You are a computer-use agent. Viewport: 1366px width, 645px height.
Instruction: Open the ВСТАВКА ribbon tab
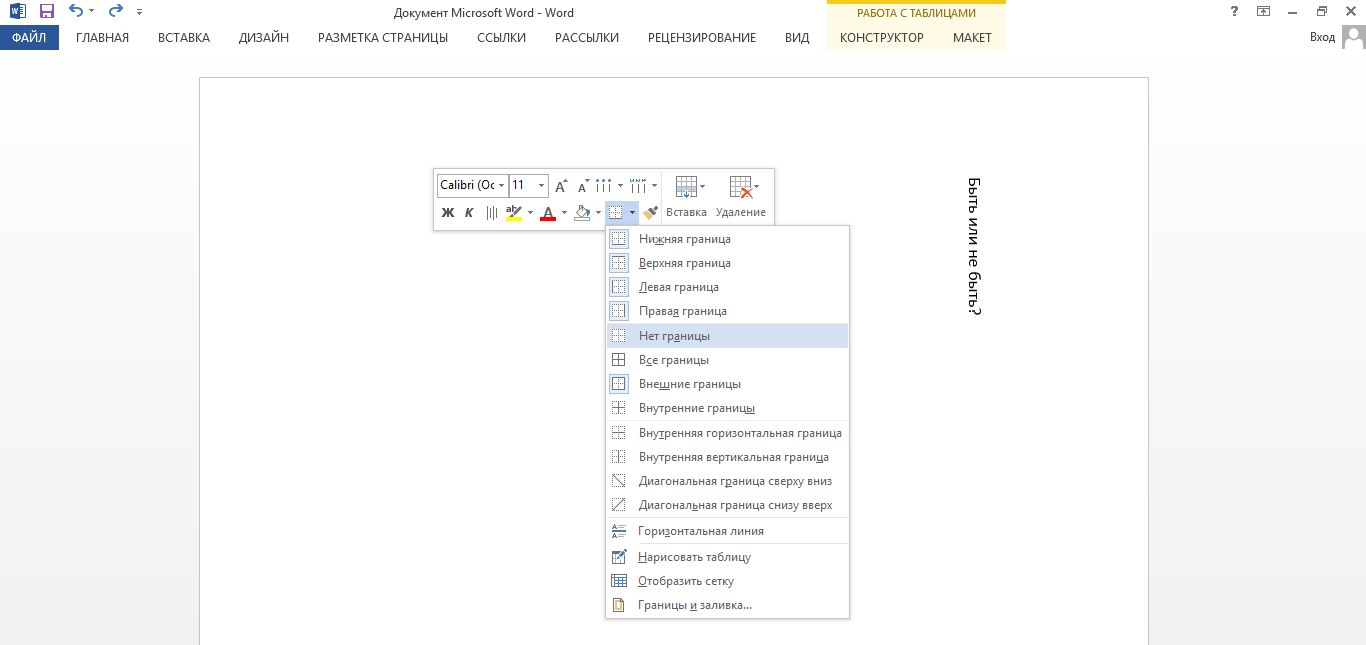click(184, 38)
